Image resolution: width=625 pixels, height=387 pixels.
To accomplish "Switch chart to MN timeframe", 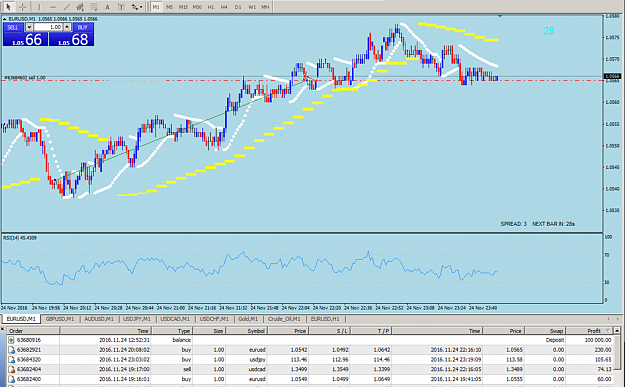I will click(x=265, y=7).
